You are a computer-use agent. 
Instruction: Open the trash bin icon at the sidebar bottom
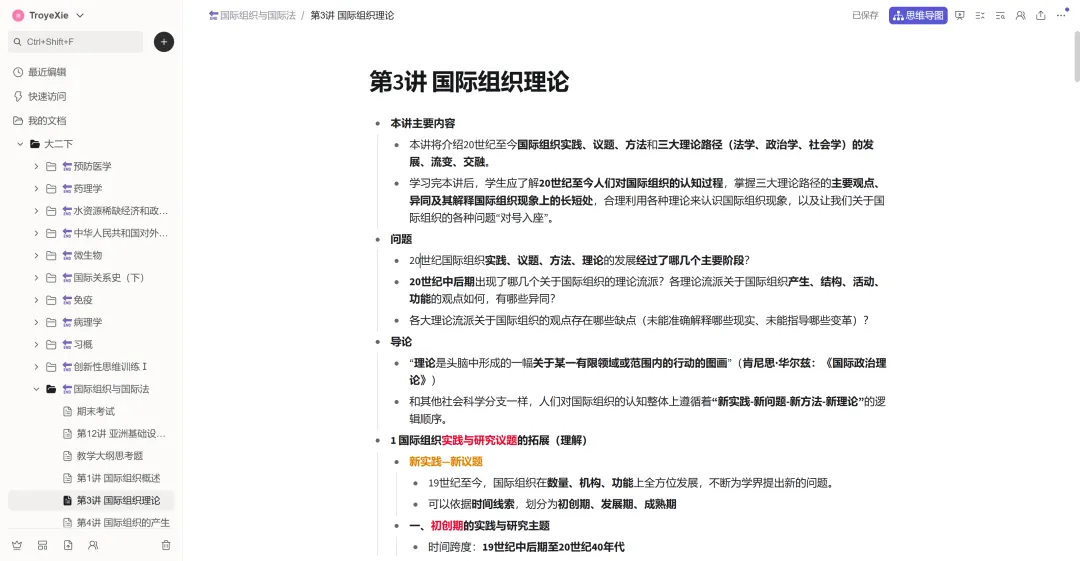[166, 545]
